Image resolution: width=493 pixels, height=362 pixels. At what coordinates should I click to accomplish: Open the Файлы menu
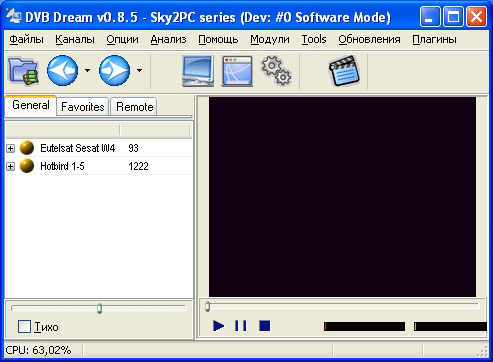click(x=26, y=39)
